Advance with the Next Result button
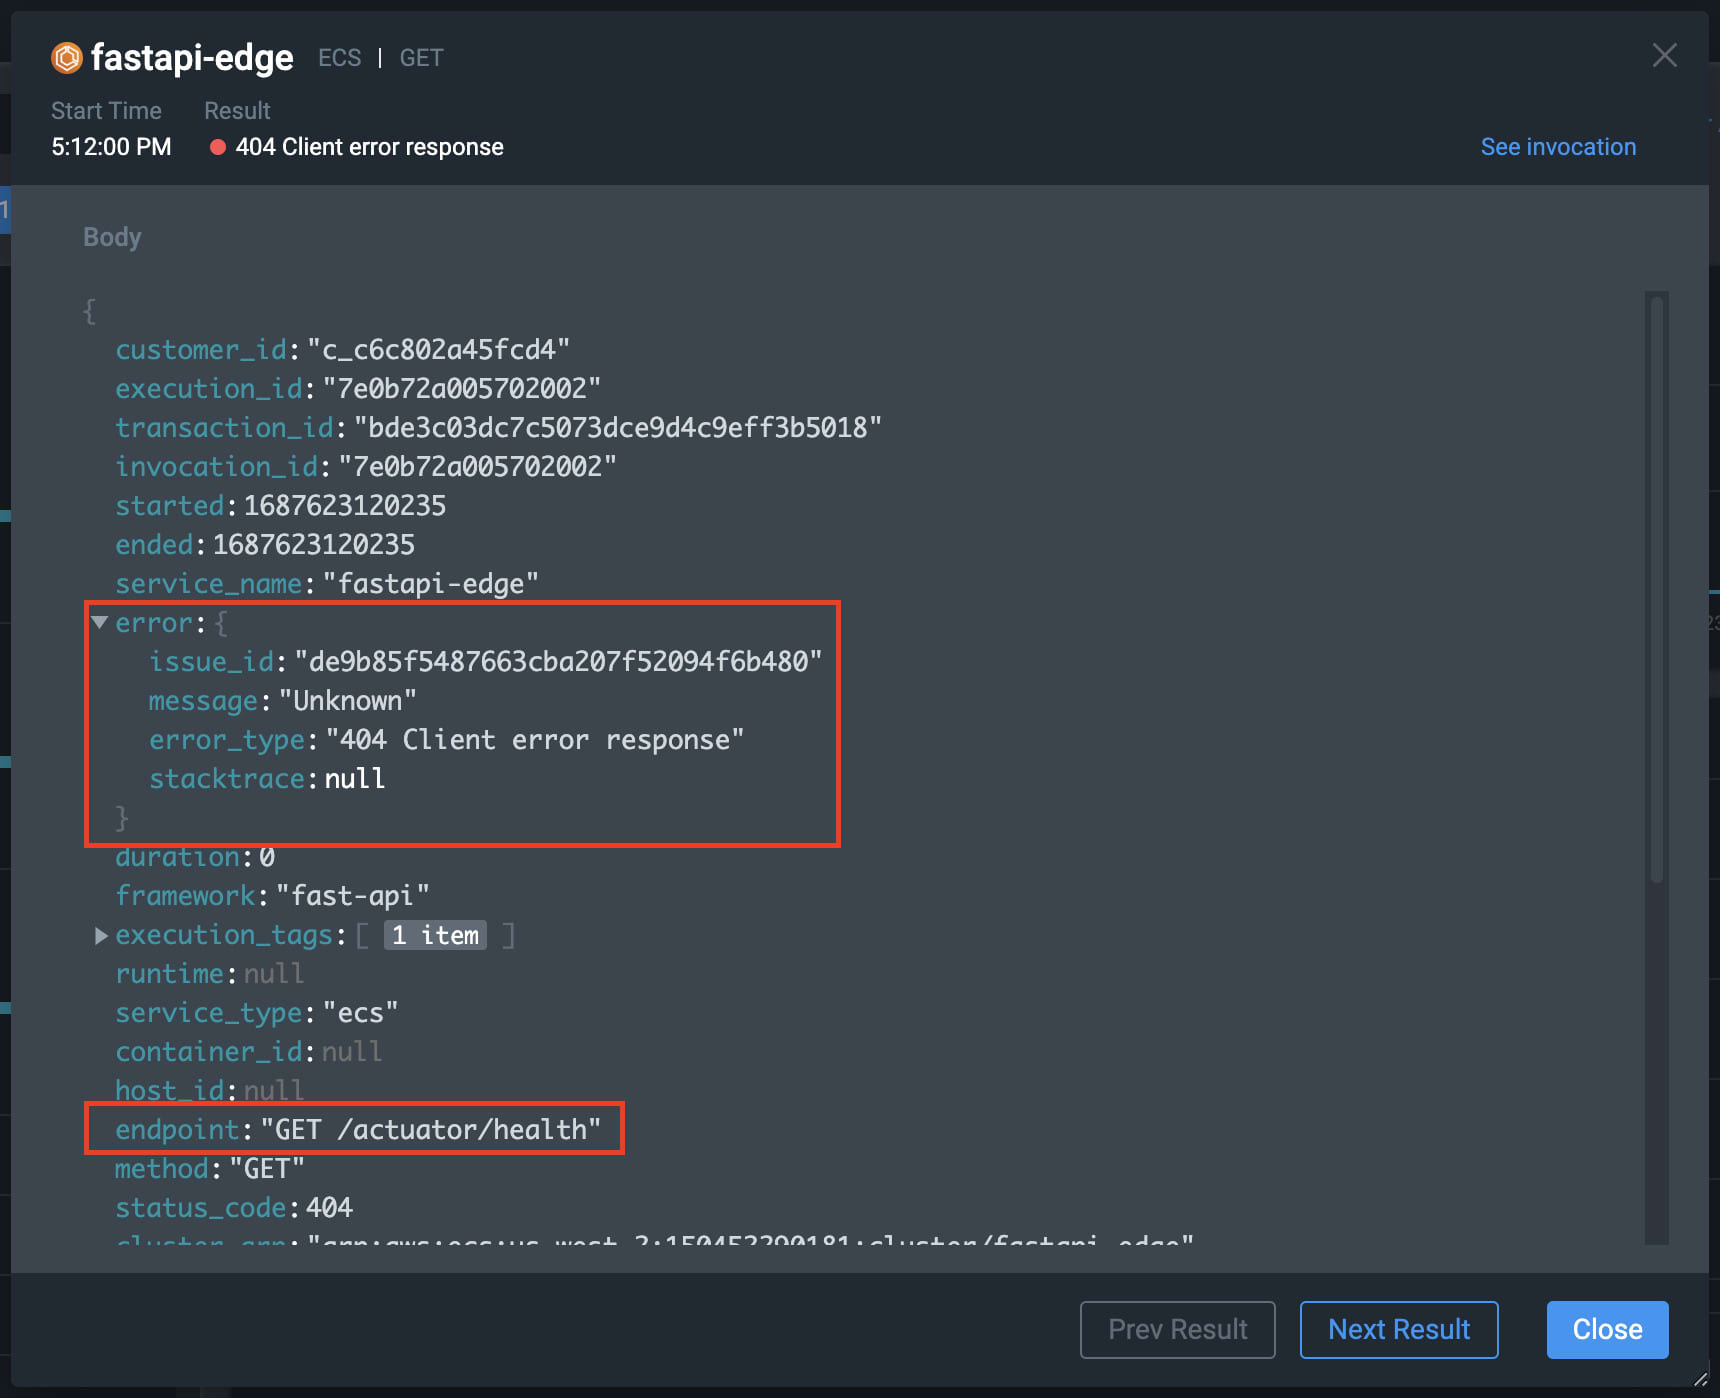The height and width of the screenshot is (1398, 1720). click(x=1398, y=1329)
